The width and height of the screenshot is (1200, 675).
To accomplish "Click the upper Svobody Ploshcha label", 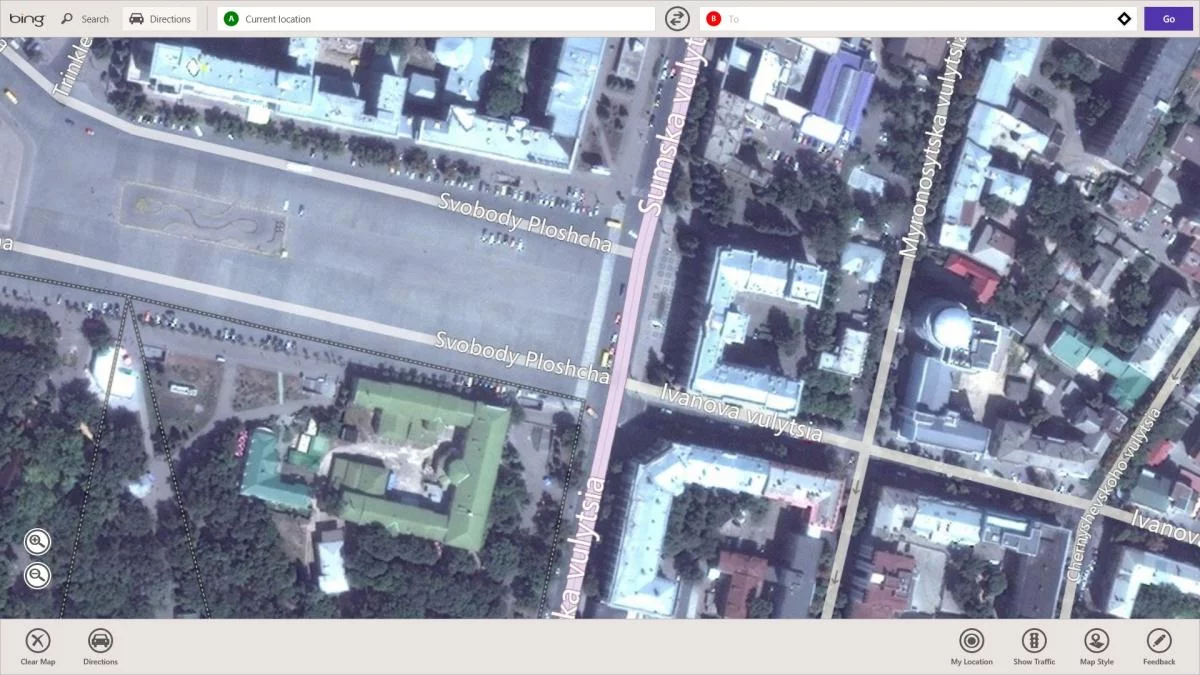I will point(524,225).
